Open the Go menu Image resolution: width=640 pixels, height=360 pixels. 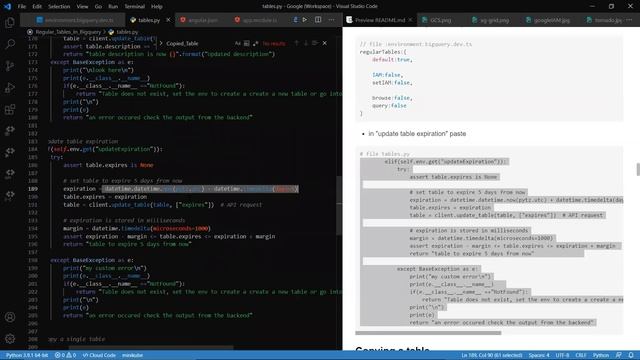(x=98, y=7)
